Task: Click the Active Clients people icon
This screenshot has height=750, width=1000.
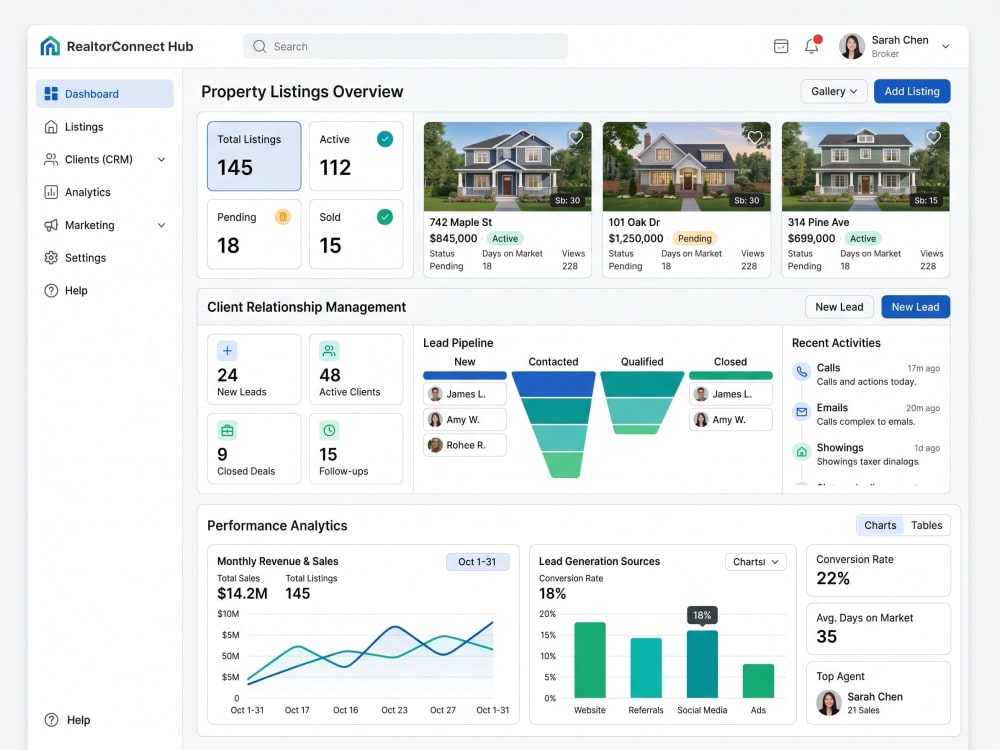Action: (329, 351)
